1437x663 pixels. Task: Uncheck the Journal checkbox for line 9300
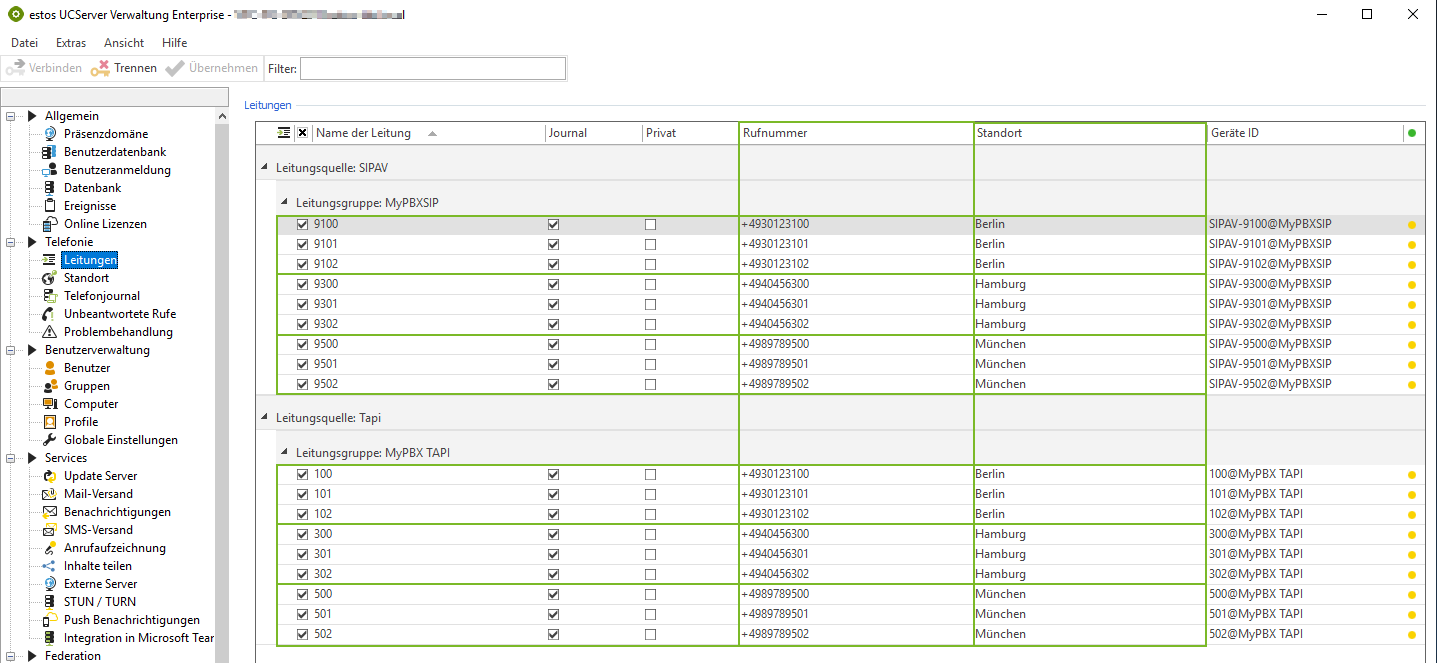click(x=554, y=284)
